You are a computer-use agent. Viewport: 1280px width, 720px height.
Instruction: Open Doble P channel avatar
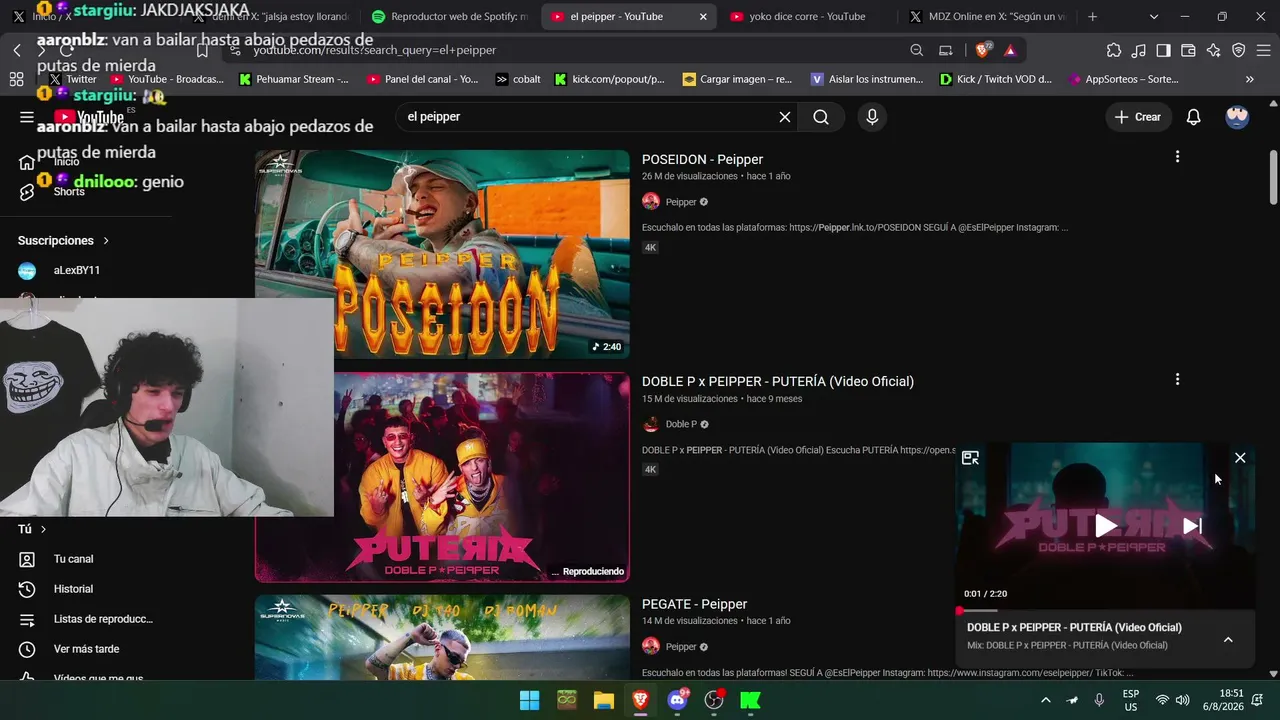tap(651, 424)
